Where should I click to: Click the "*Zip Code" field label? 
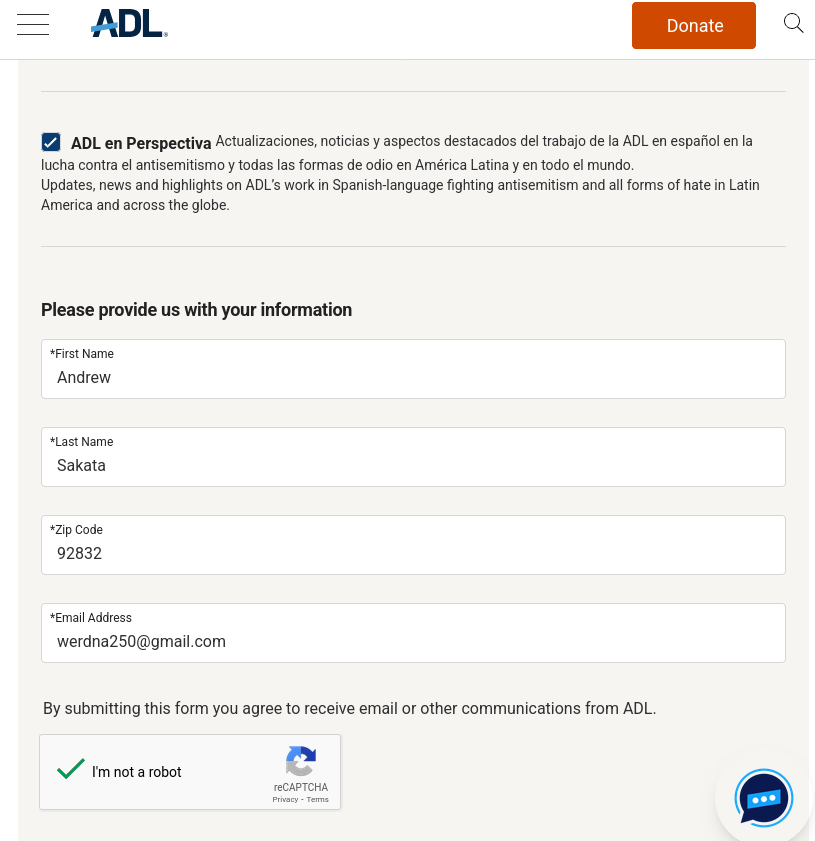click(77, 530)
